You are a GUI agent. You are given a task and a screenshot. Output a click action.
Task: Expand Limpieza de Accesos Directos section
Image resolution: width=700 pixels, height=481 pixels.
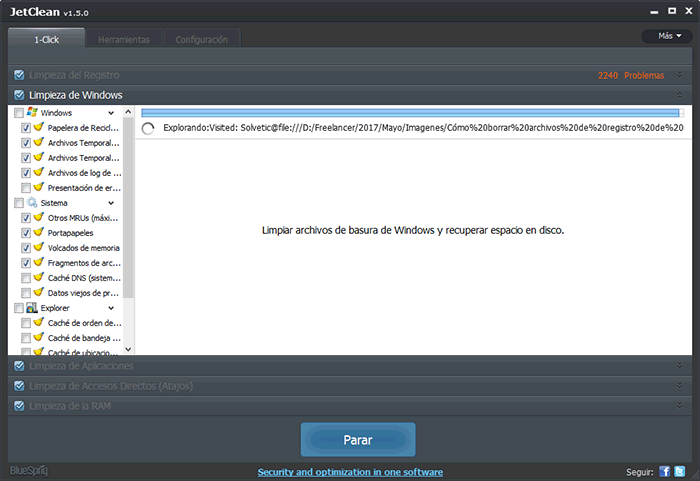pyautogui.click(x=679, y=385)
